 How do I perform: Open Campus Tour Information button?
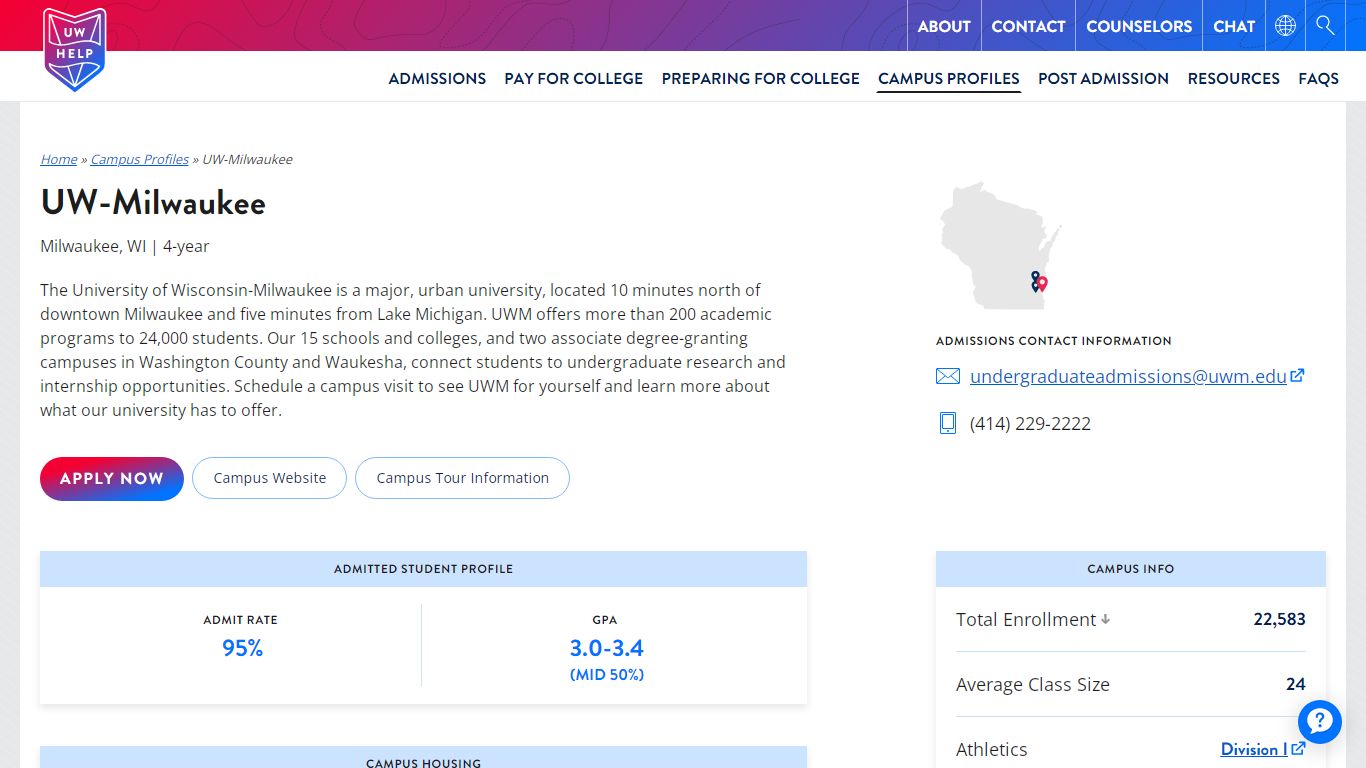pyautogui.click(x=462, y=478)
